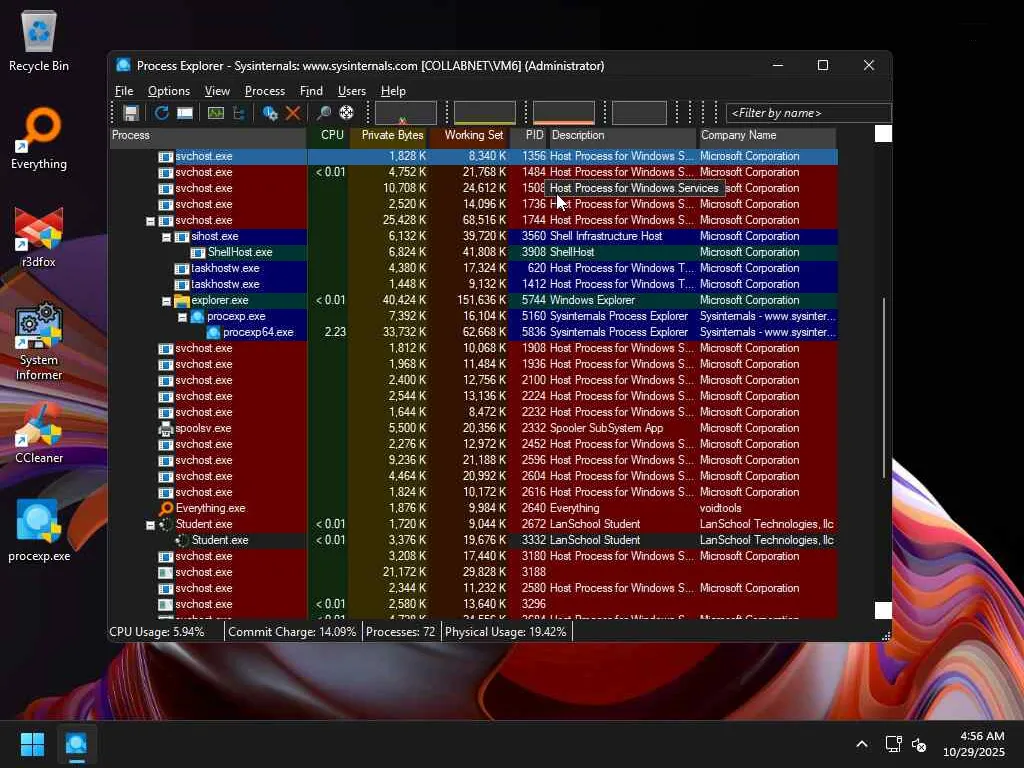1024x768 pixels.
Task: Collapse the explorer.exe tree node
Action: pos(167,301)
